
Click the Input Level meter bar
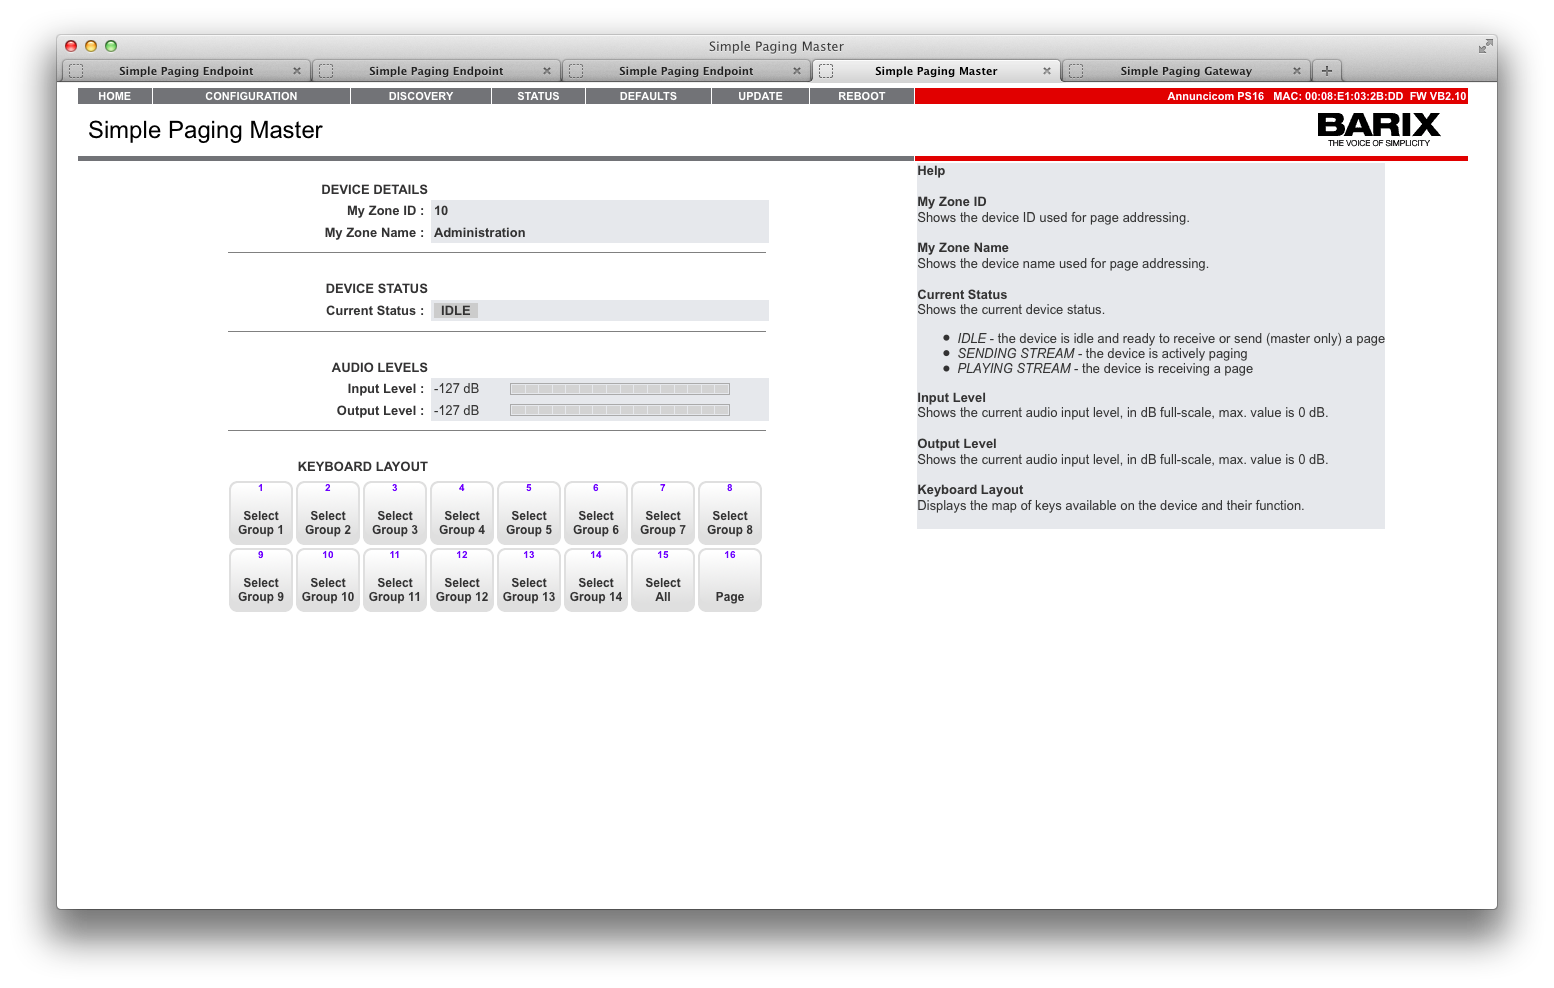pyautogui.click(x=619, y=389)
